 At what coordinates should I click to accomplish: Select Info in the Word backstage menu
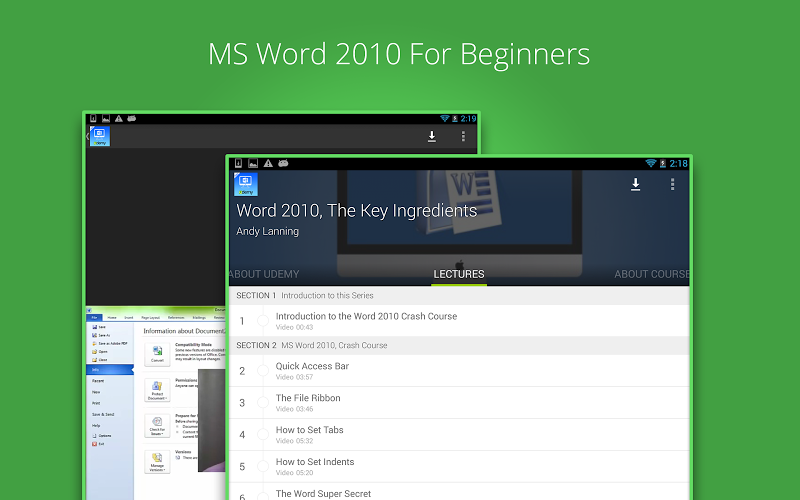pyautogui.click(x=110, y=369)
